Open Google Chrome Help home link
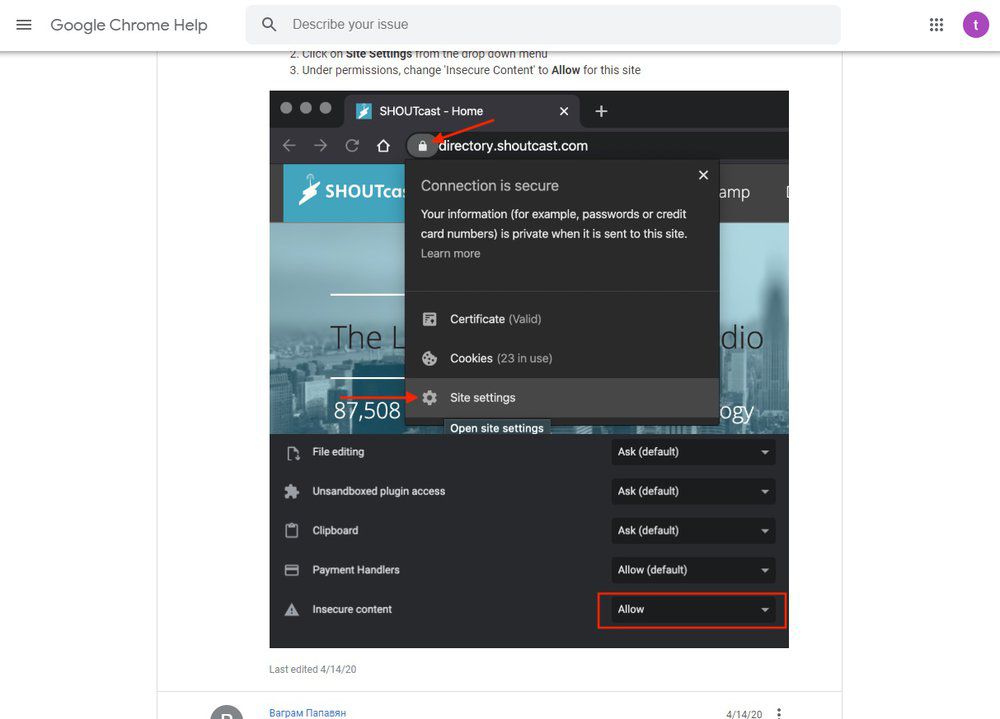This screenshot has width=1000, height=719. pos(129,25)
